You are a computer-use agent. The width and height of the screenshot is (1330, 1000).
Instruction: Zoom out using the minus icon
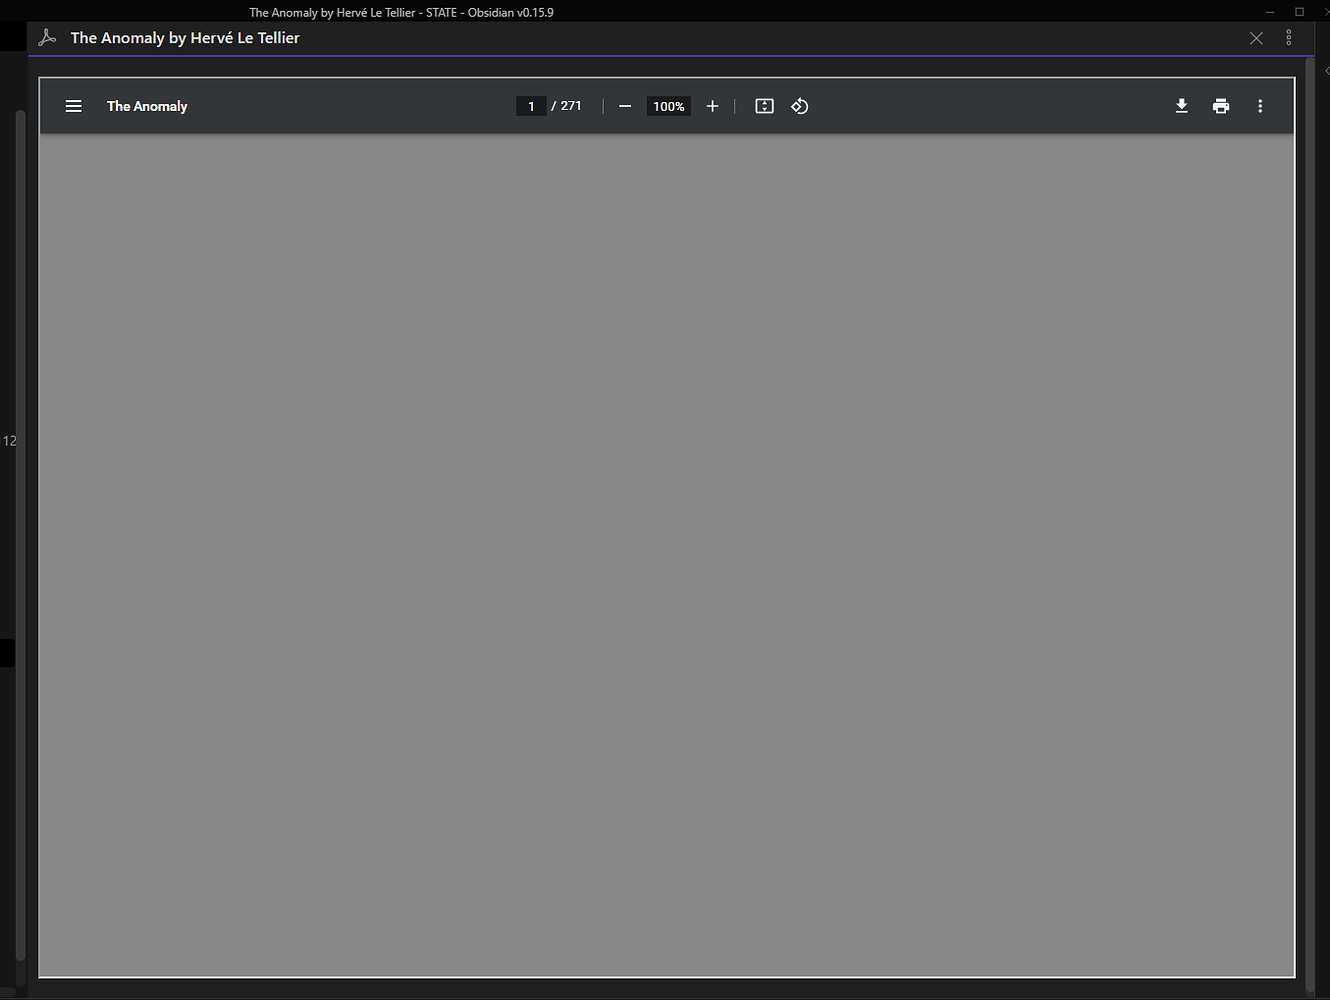pyautogui.click(x=624, y=106)
